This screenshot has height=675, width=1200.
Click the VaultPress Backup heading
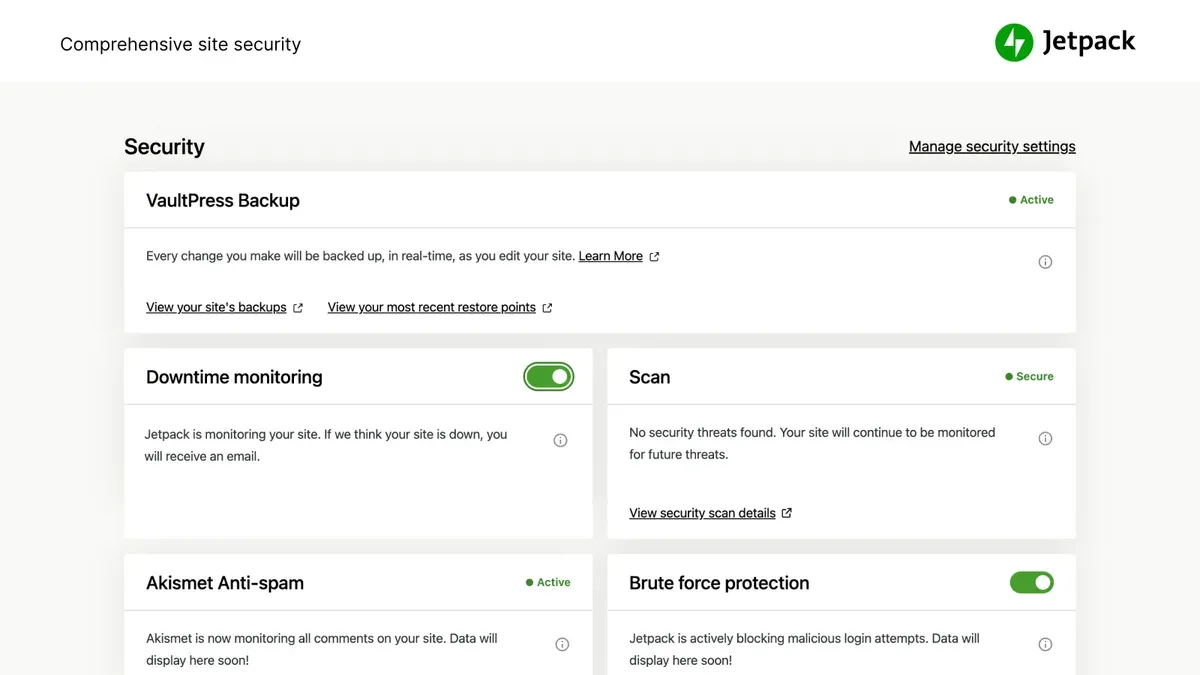(223, 200)
